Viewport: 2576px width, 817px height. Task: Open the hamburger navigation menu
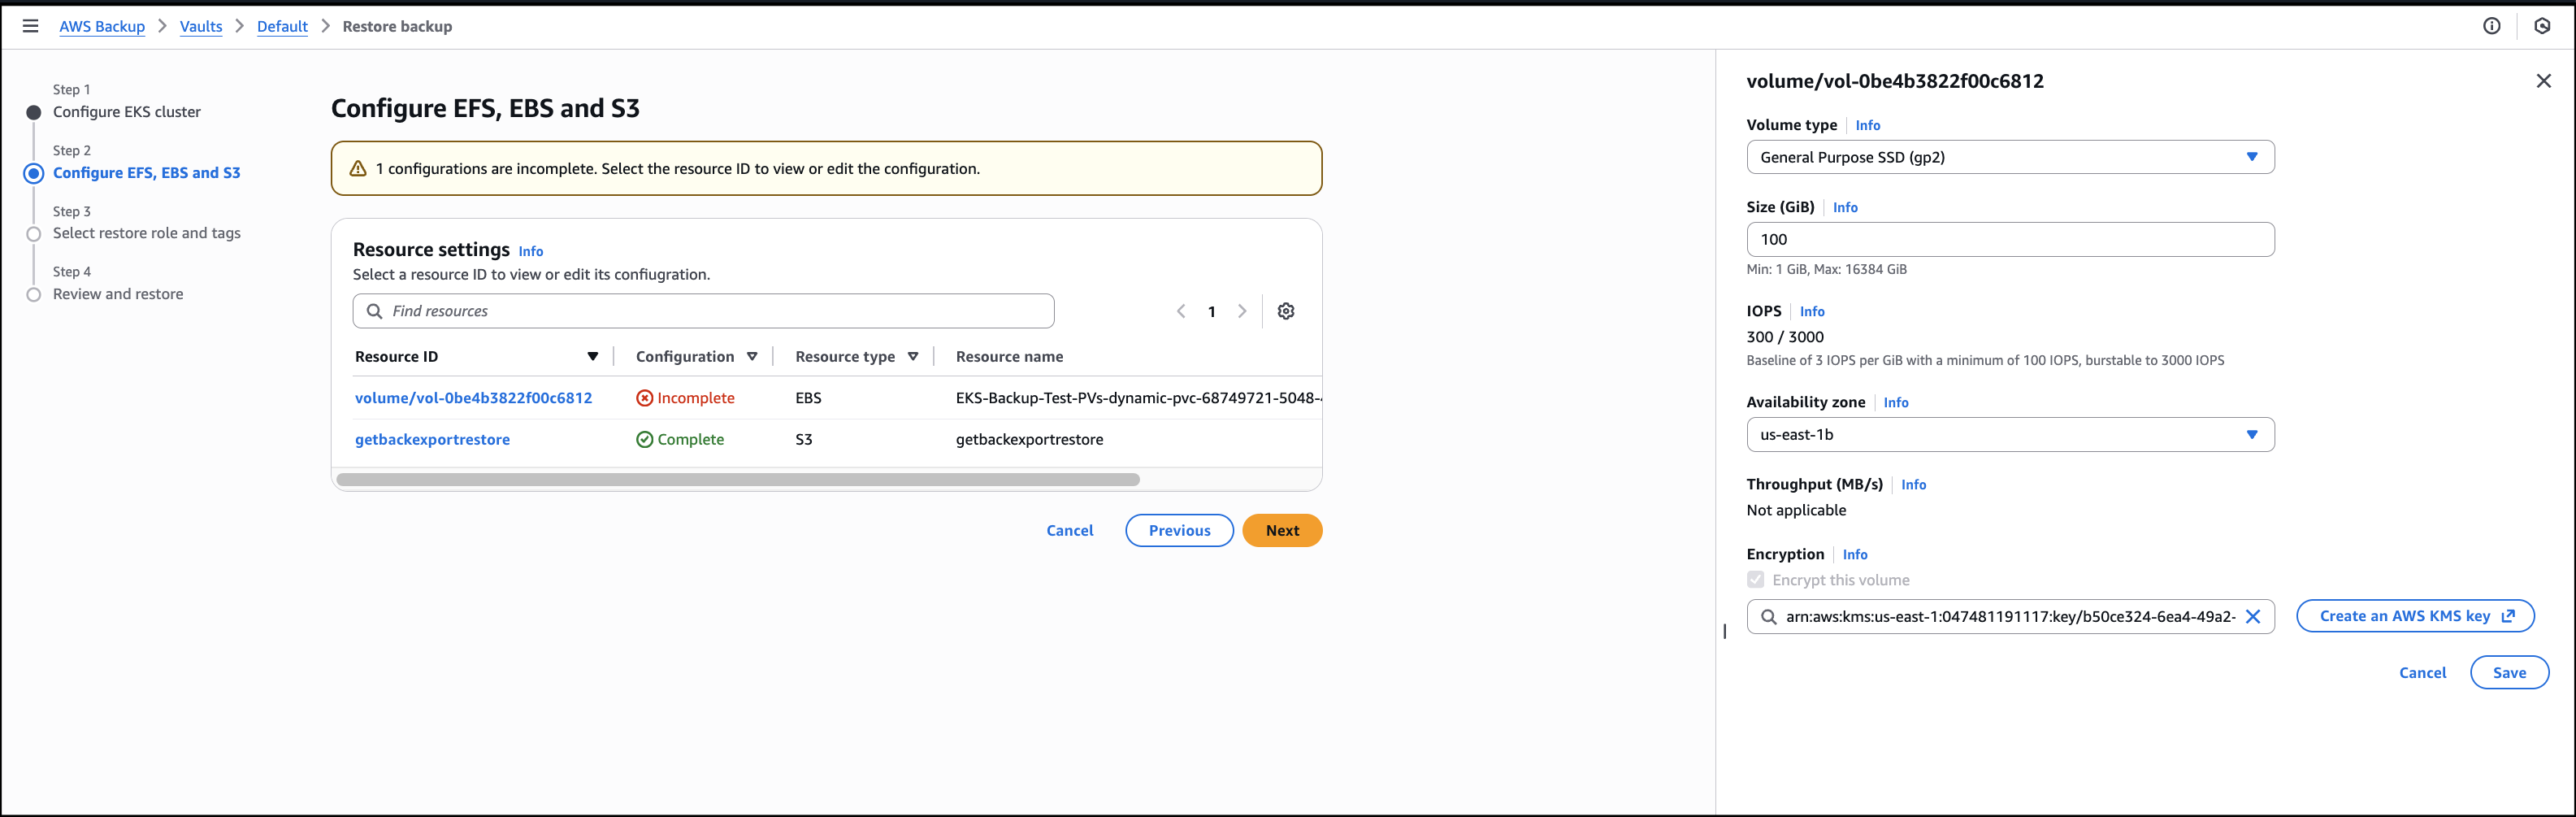pos(30,26)
